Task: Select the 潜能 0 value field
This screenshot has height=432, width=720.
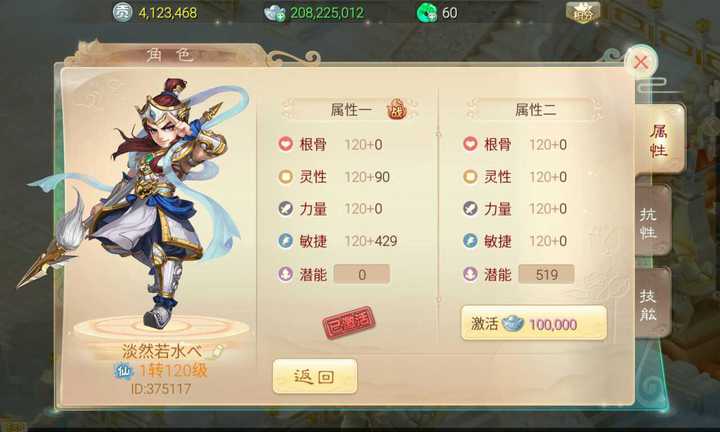Action: (x=362, y=275)
